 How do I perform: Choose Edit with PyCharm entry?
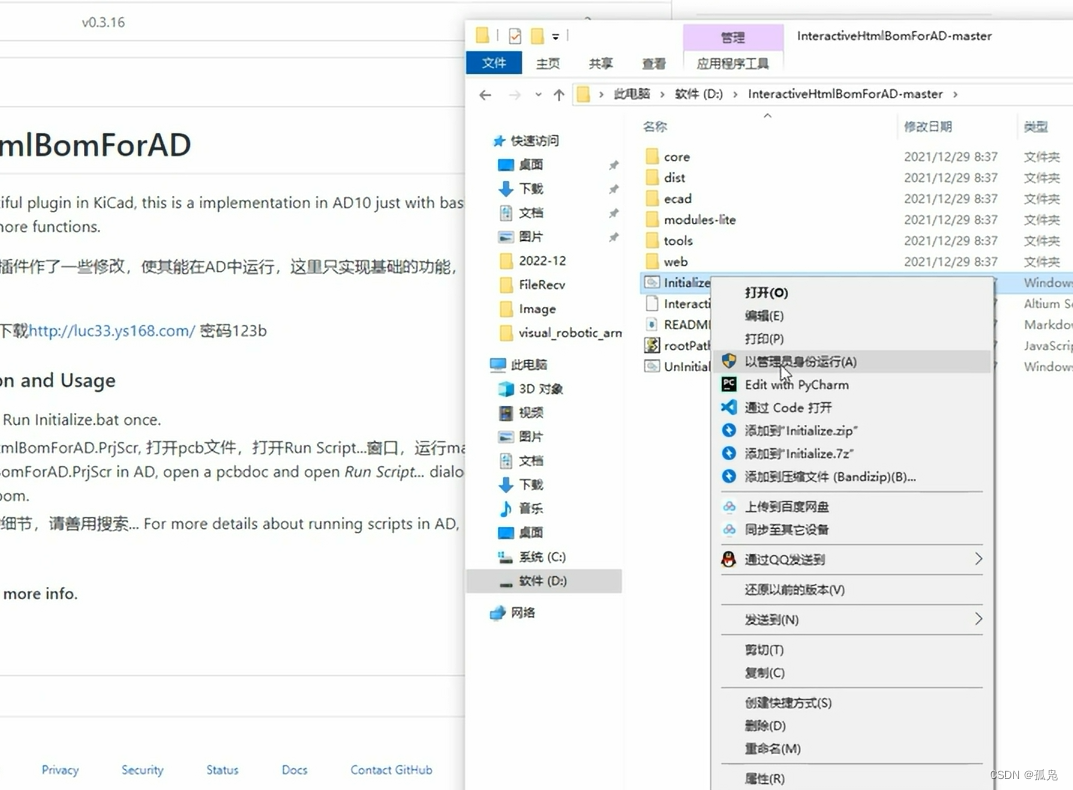coord(852,385)
